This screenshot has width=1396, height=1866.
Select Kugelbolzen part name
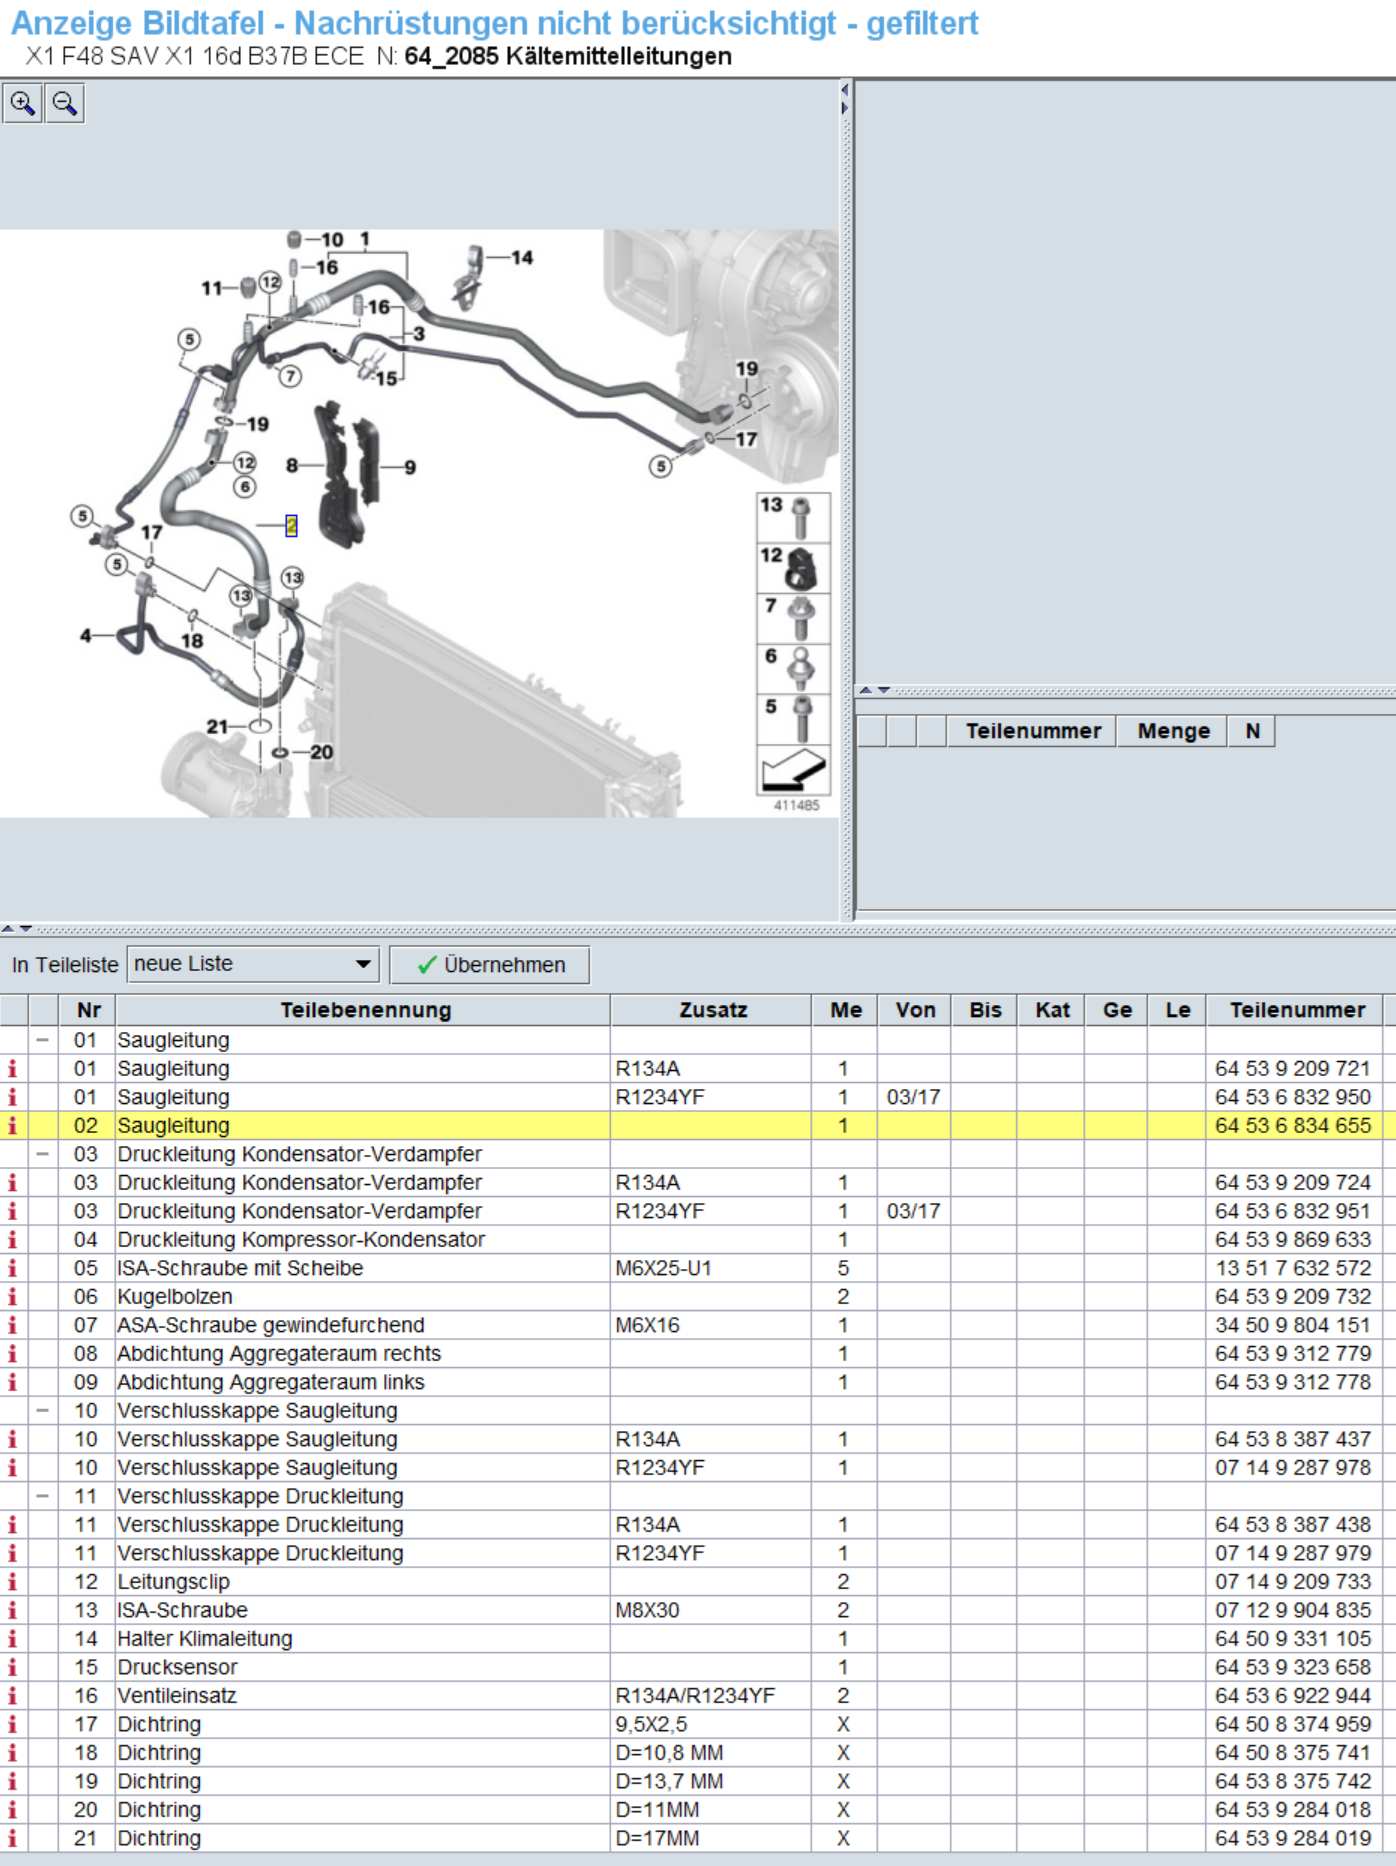[174, 1296]
